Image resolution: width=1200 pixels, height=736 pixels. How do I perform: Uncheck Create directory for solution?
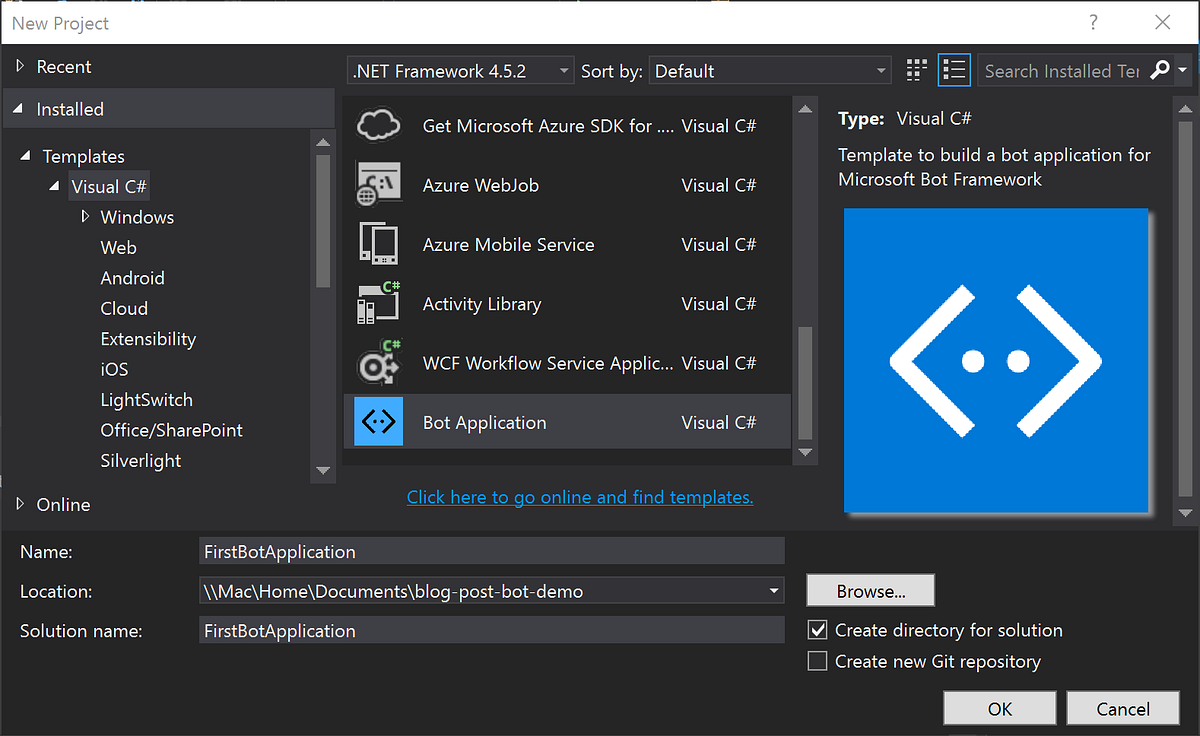click(817, 630)
